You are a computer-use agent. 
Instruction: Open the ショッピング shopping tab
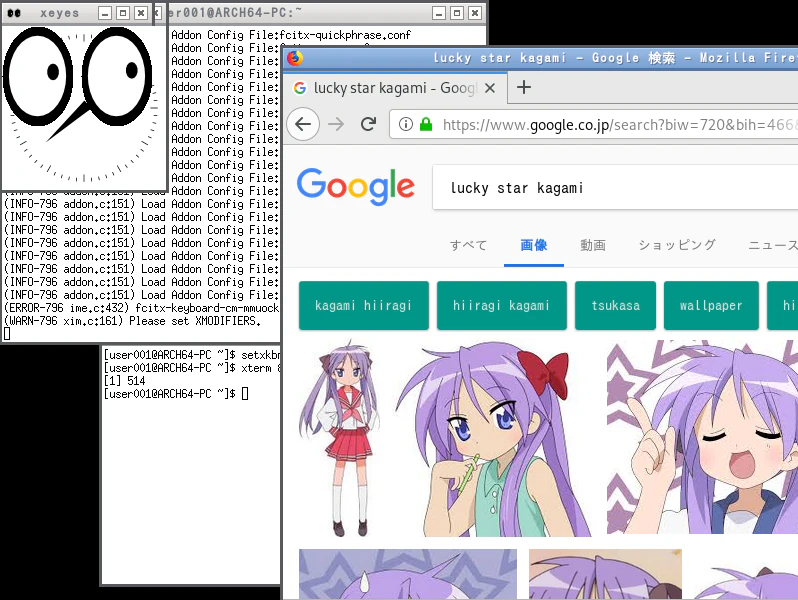click(x=677, y=245)
